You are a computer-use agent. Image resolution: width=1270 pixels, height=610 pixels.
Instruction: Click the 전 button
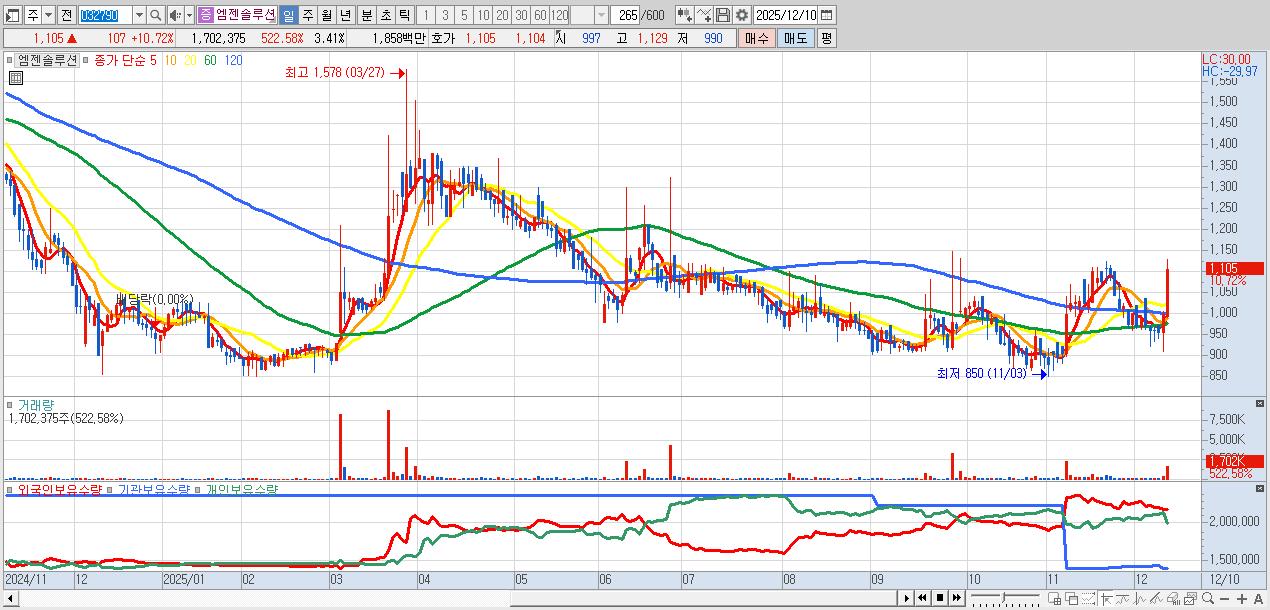click(x=65, y=15)
